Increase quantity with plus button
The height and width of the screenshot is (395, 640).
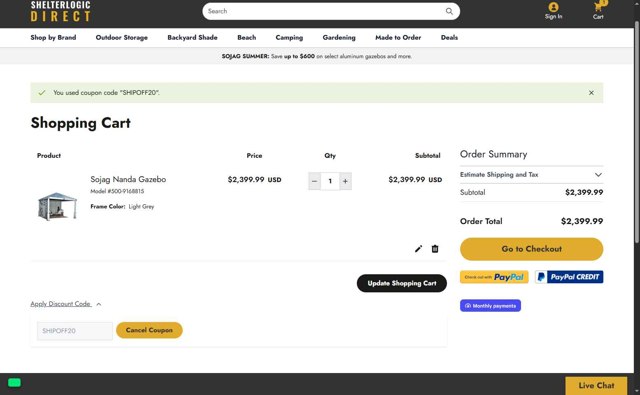point(345,181)
